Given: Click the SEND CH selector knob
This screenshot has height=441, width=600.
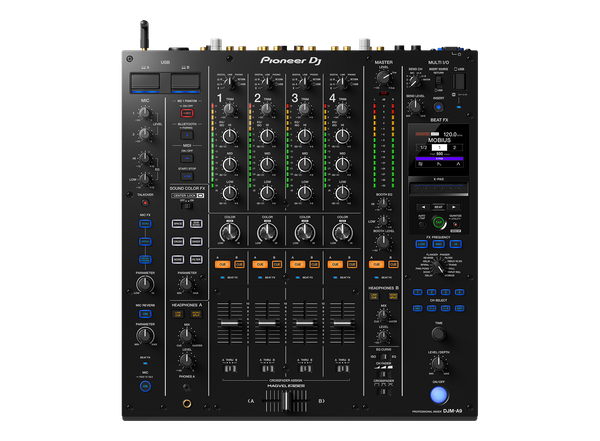Looking at the screenshot, I should (x=413, y=82).
